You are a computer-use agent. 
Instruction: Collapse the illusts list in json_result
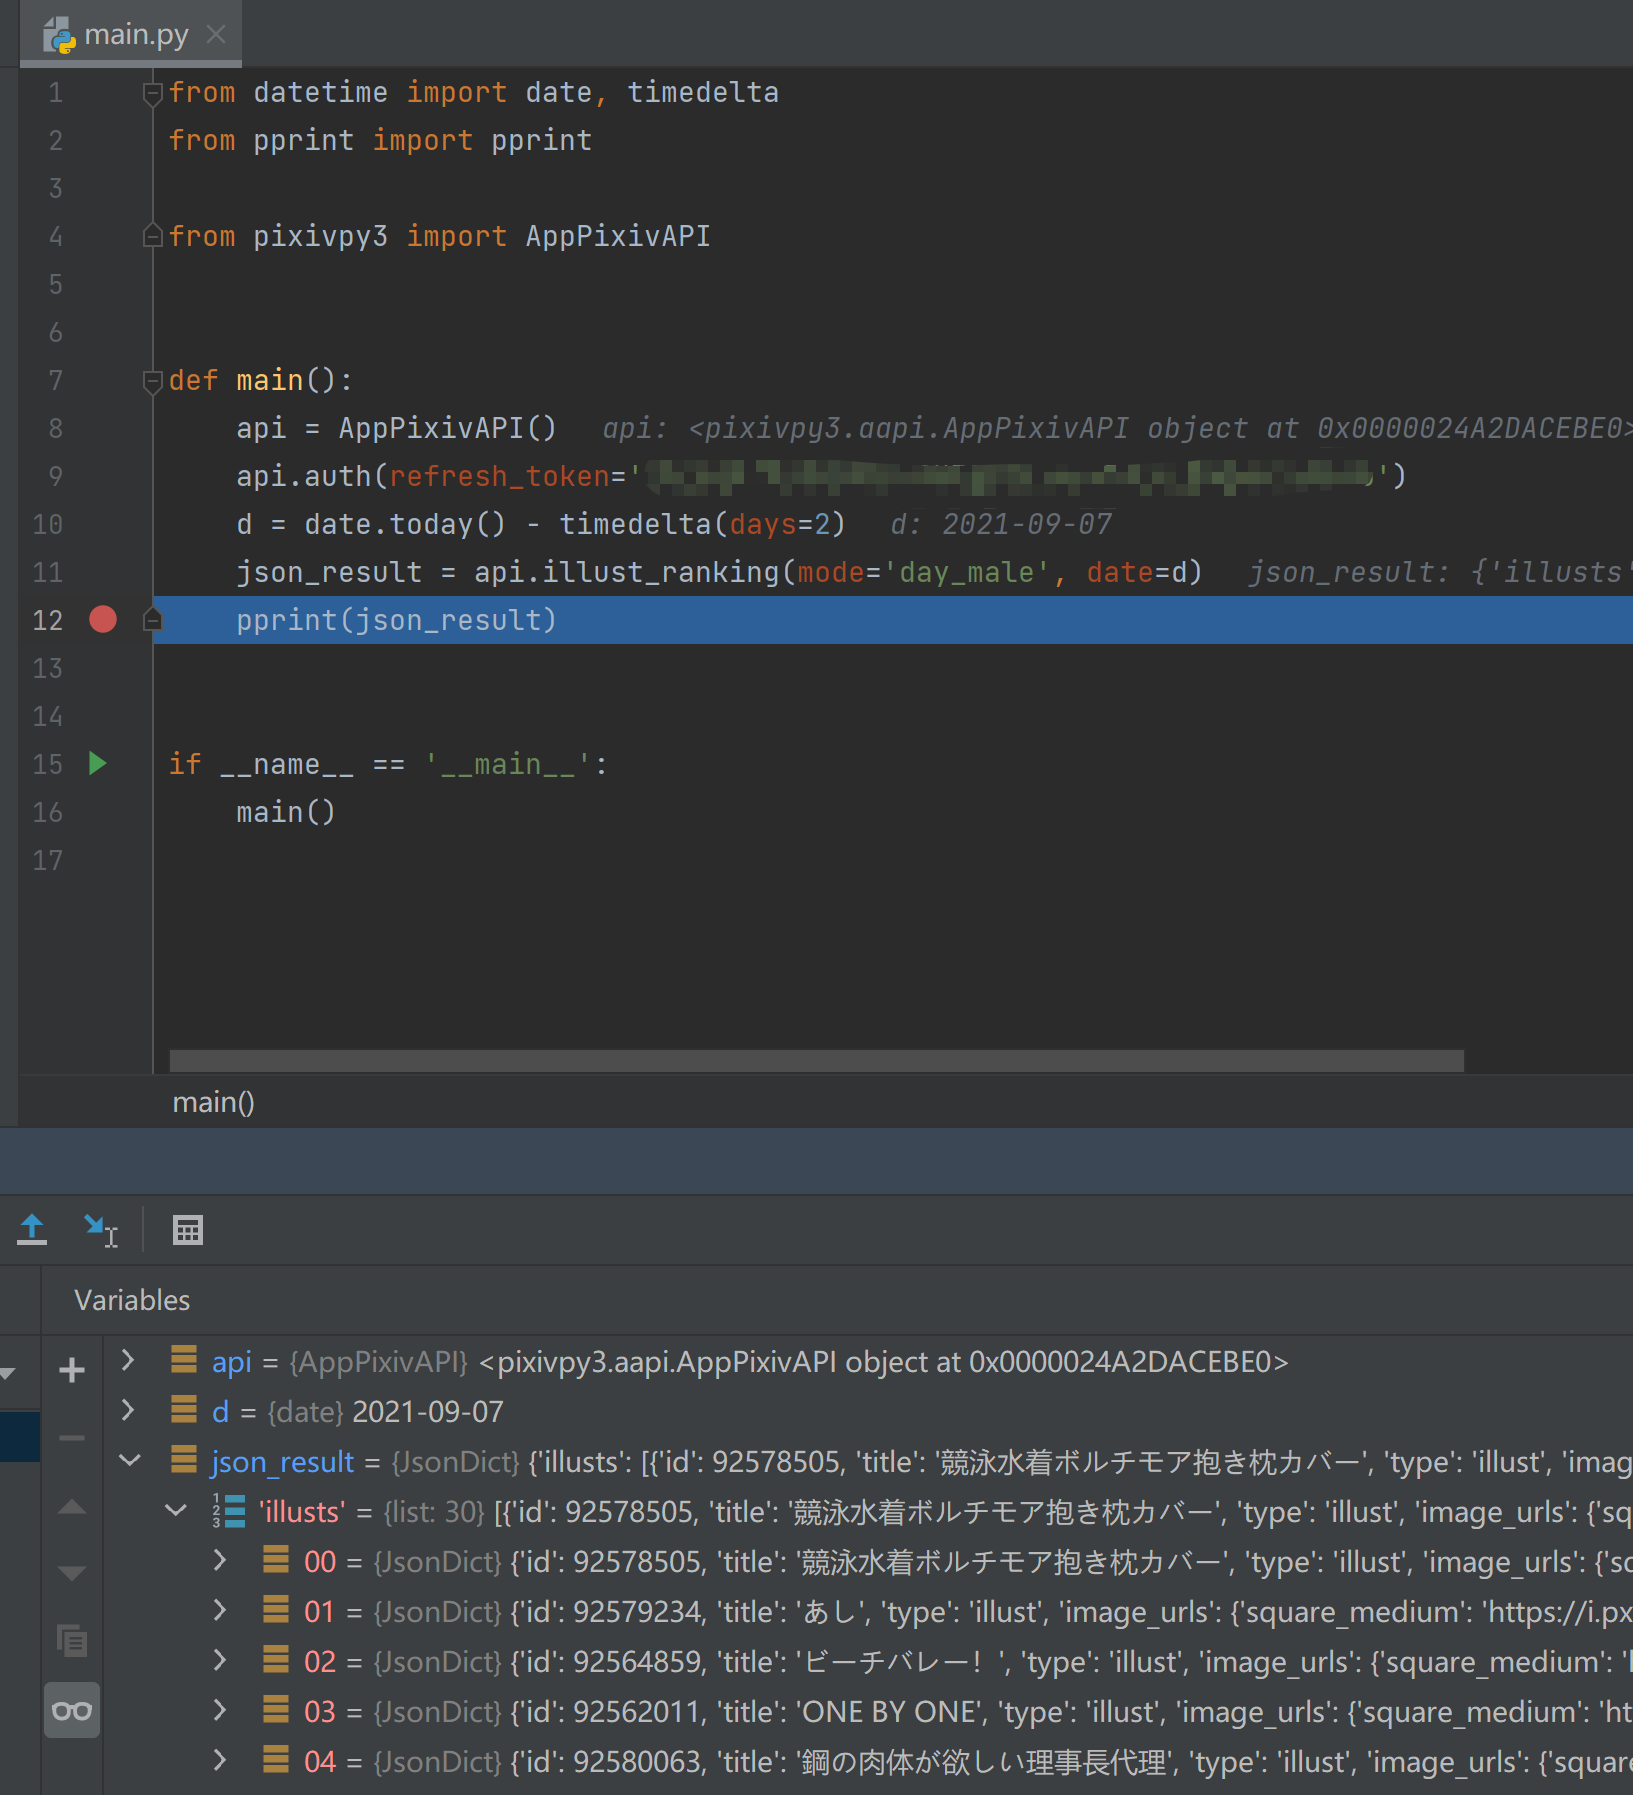[177, 1511]
